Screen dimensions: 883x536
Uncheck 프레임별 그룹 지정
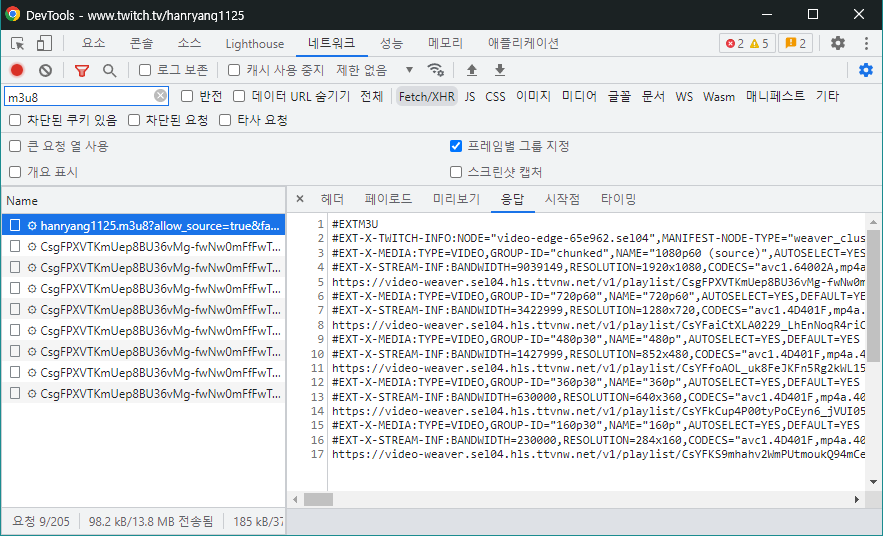pos(456,146)
